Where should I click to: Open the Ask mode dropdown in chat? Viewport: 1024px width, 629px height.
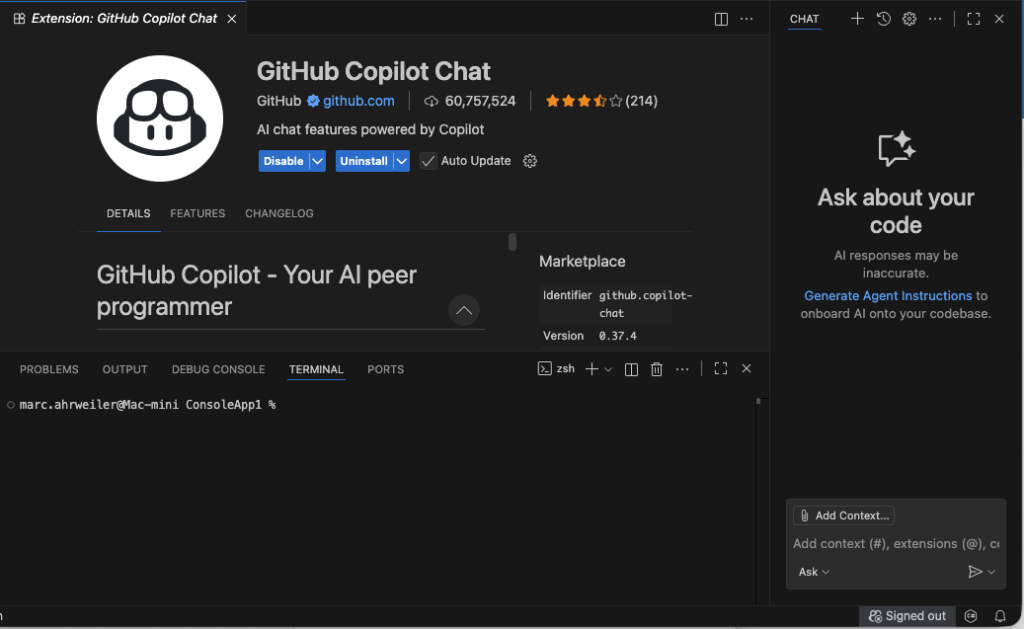pos(814,572)
